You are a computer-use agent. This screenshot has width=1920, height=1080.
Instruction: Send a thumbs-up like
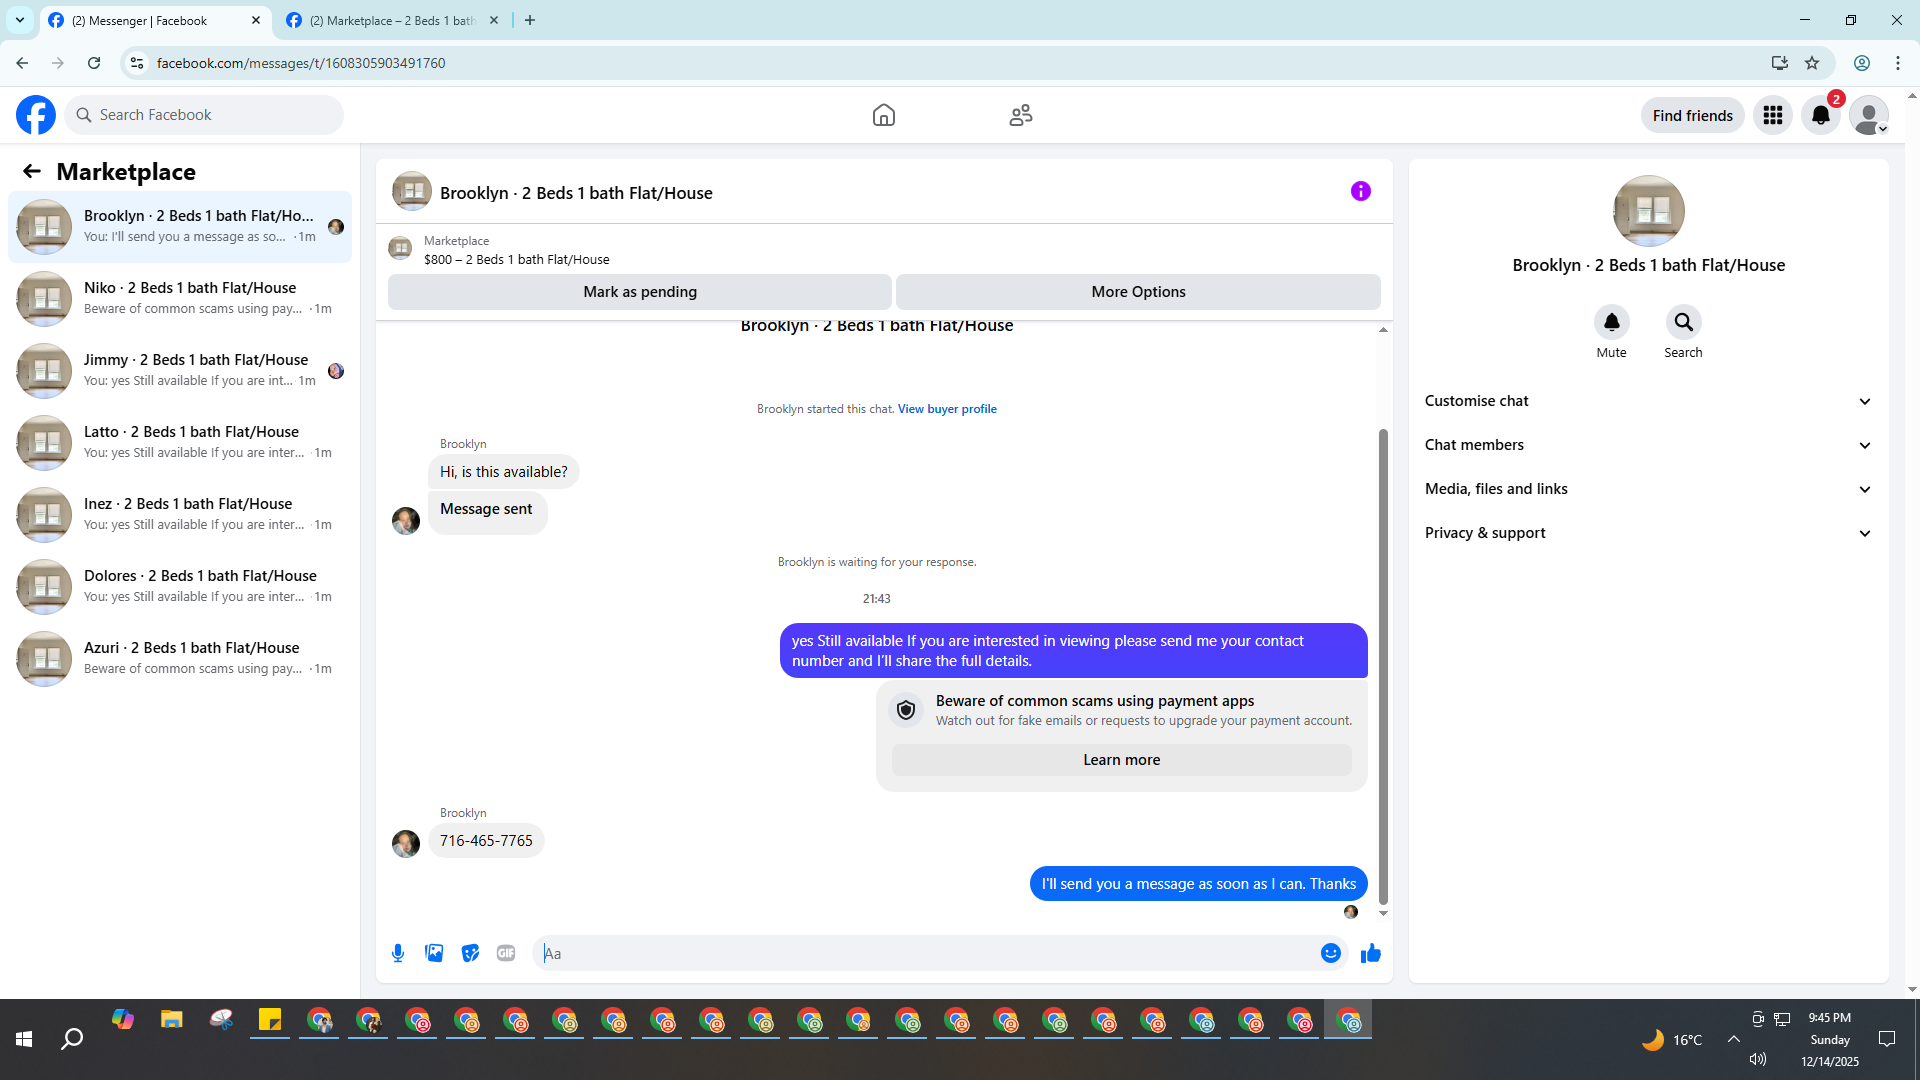click(x=1370, y=953)
